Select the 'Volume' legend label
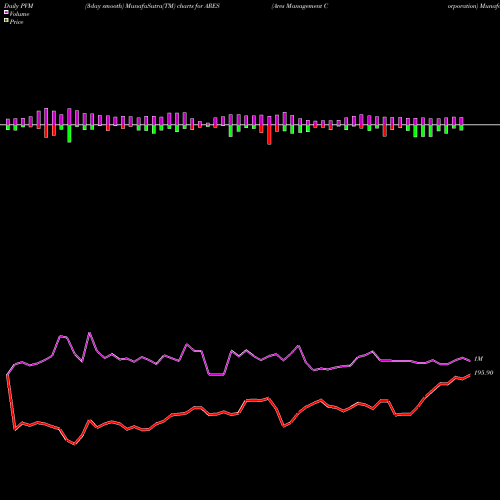This screenshot has width=500, height=500. (19, 14)
